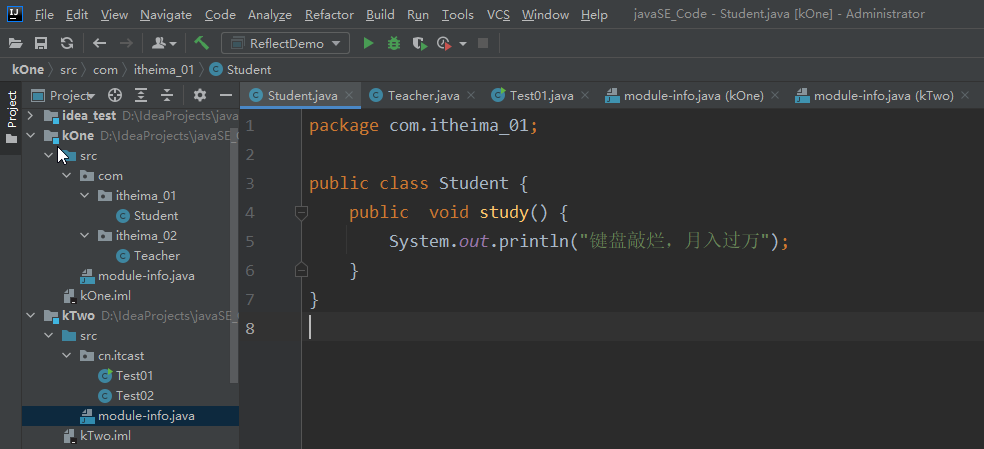Fold the study() method at line 4
Image resolution: width=984 pixels, height=449 pixels.
coord(301,214)
